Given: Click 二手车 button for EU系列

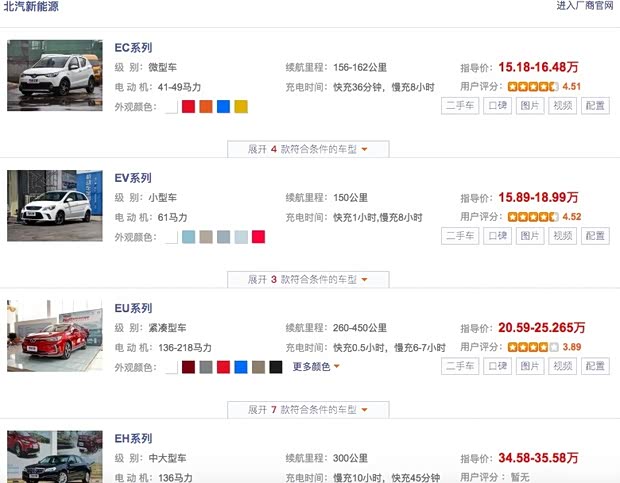Looking at the screenshot, I should click(460, 366).
